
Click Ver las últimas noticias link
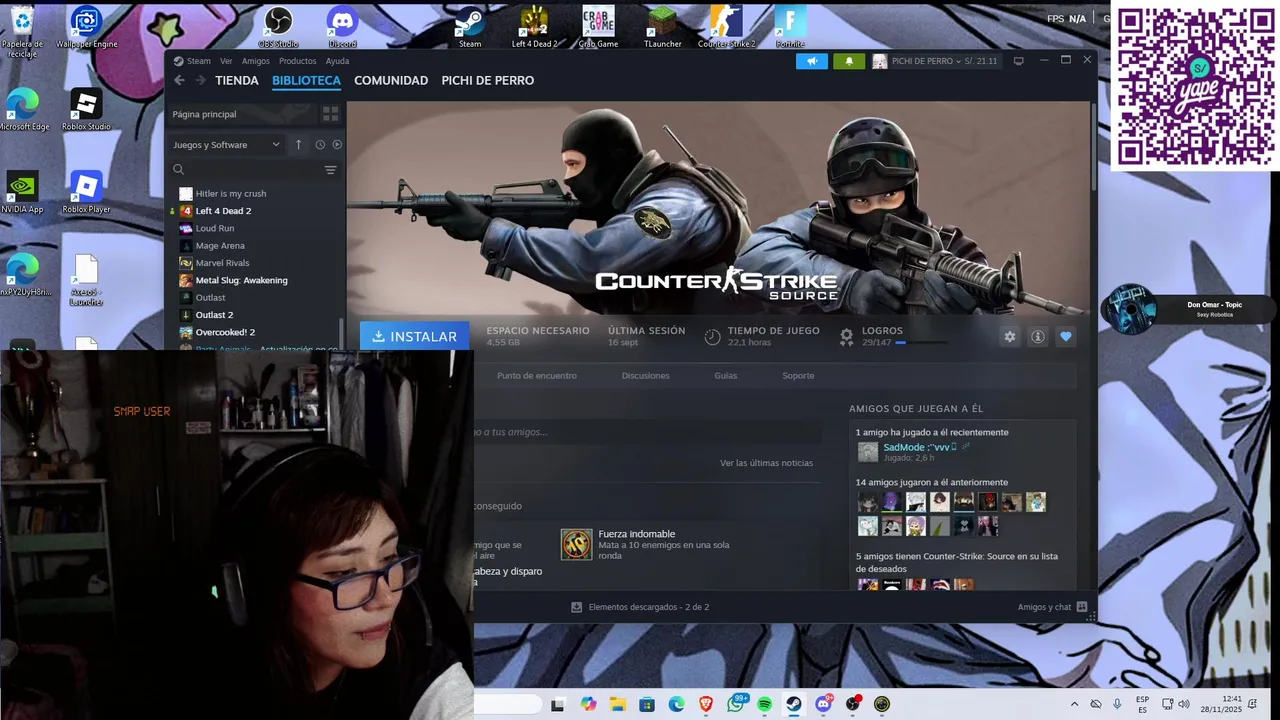pyautogui.click(x=766, y=463)
